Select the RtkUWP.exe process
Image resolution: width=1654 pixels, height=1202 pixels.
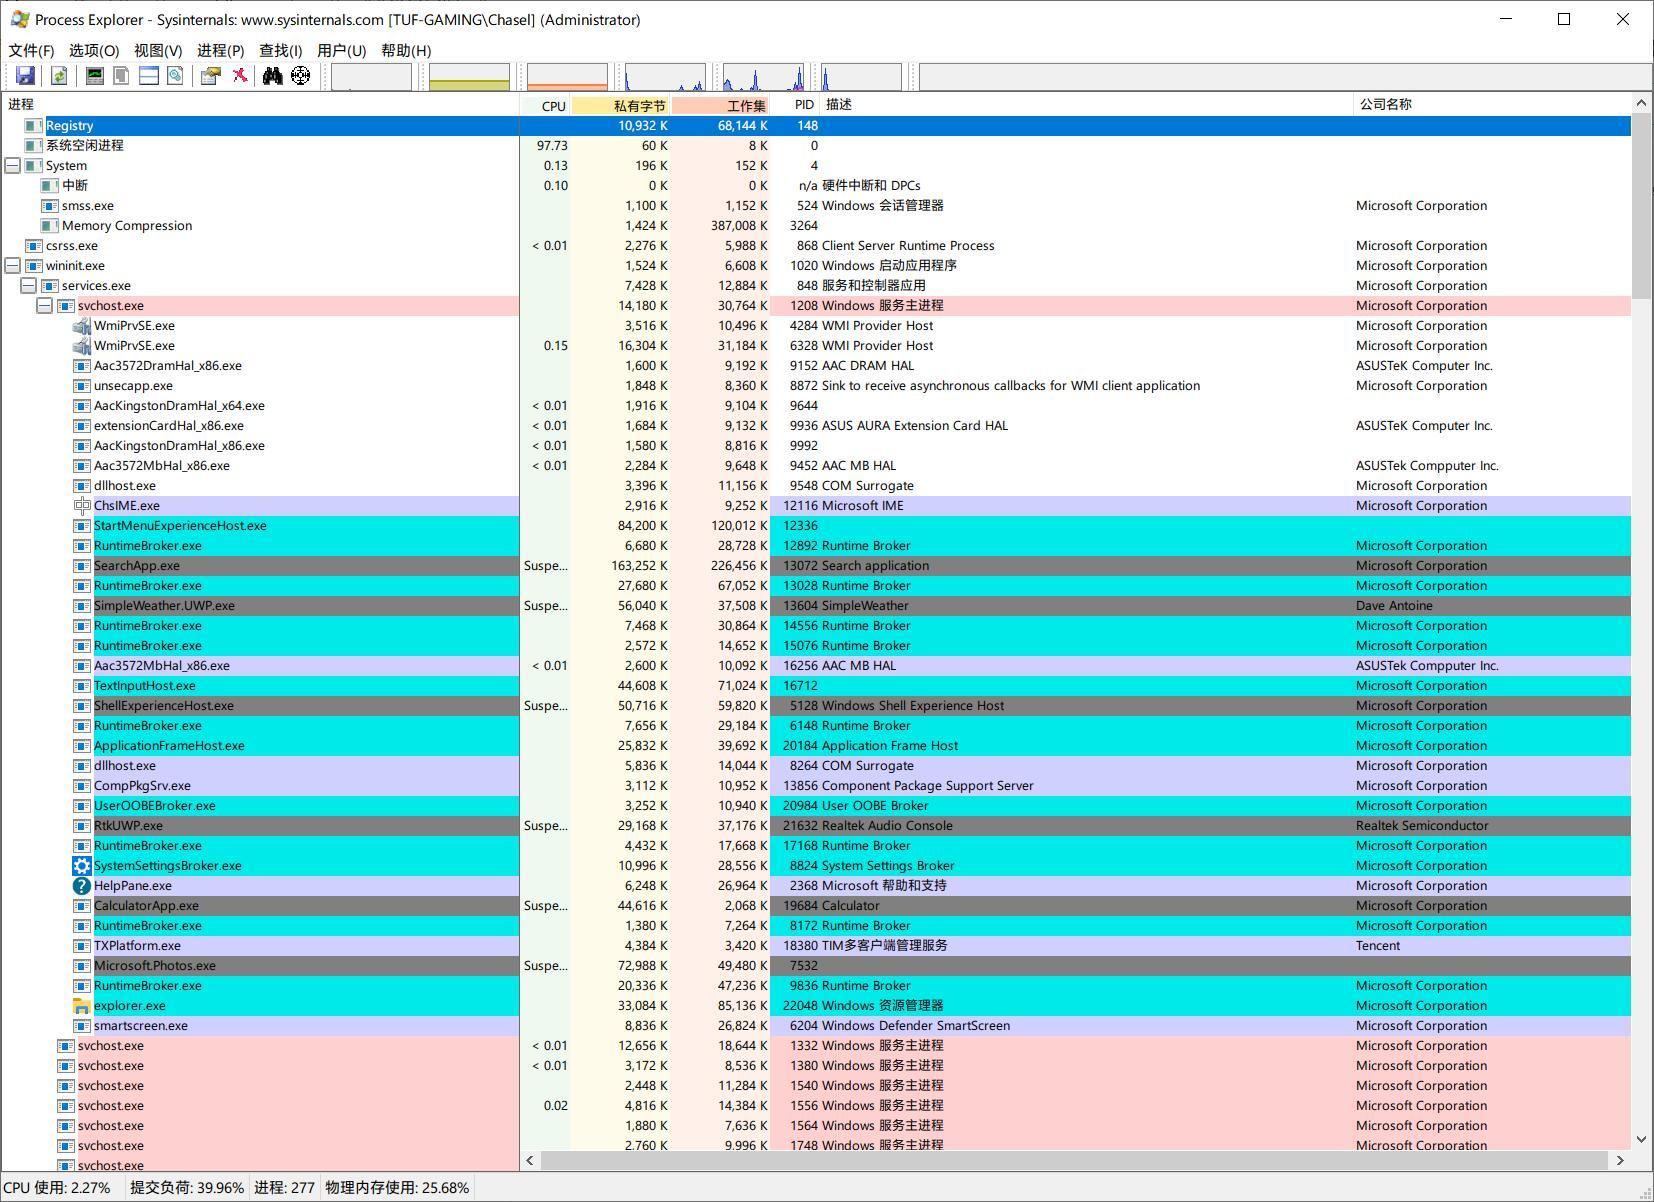pyautogui.click(x=128, y=826)
